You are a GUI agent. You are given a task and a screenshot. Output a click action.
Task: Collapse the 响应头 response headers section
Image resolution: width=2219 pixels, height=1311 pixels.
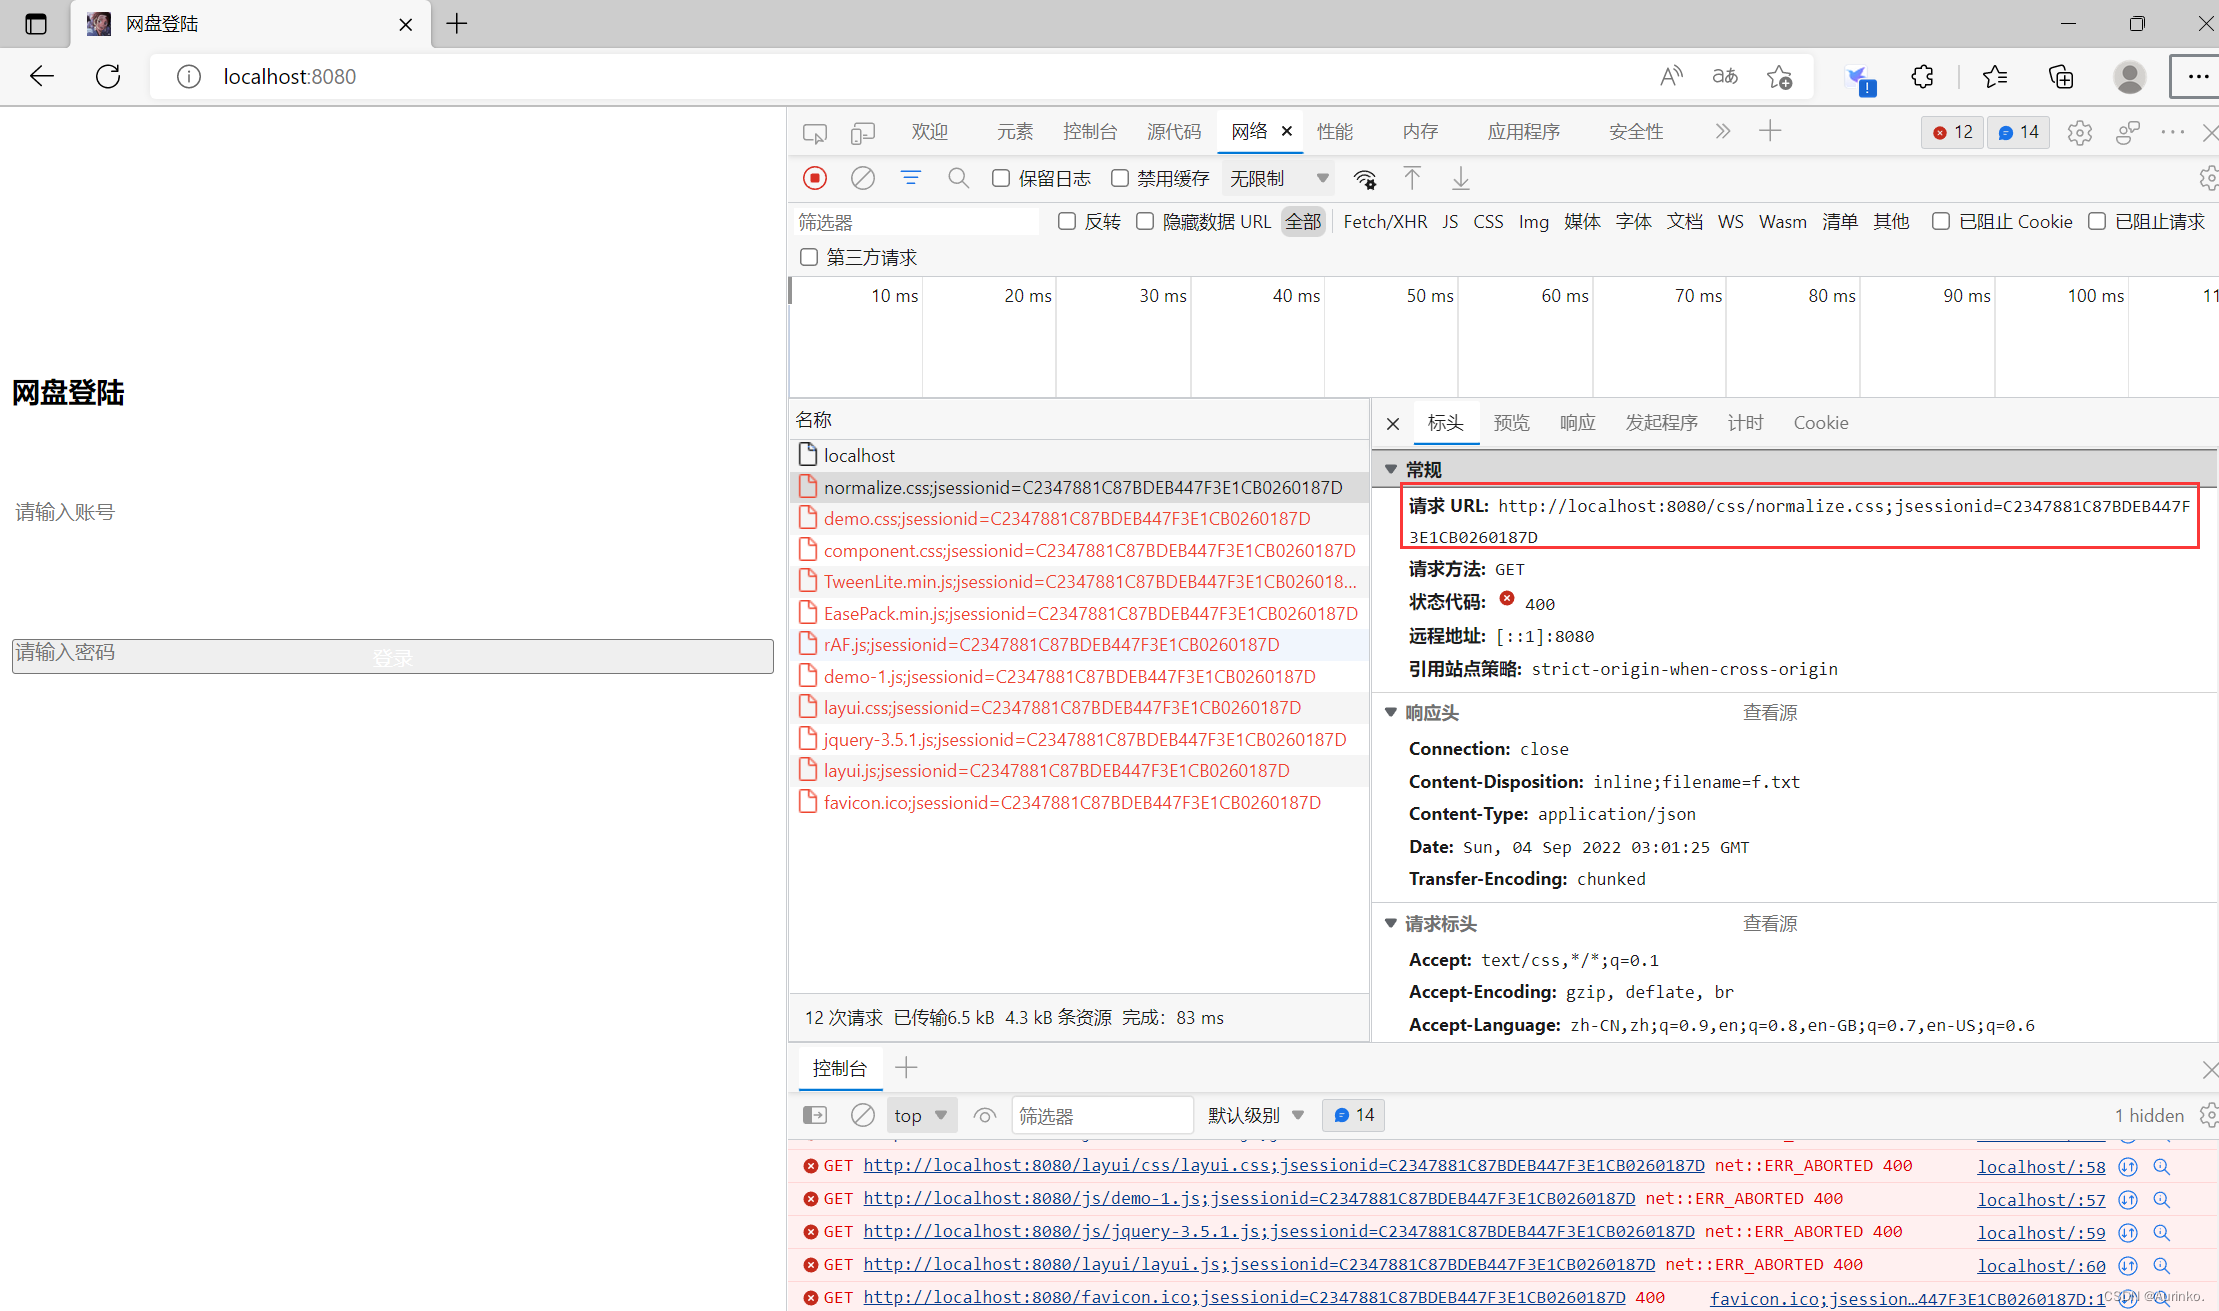pos(1390,712)
